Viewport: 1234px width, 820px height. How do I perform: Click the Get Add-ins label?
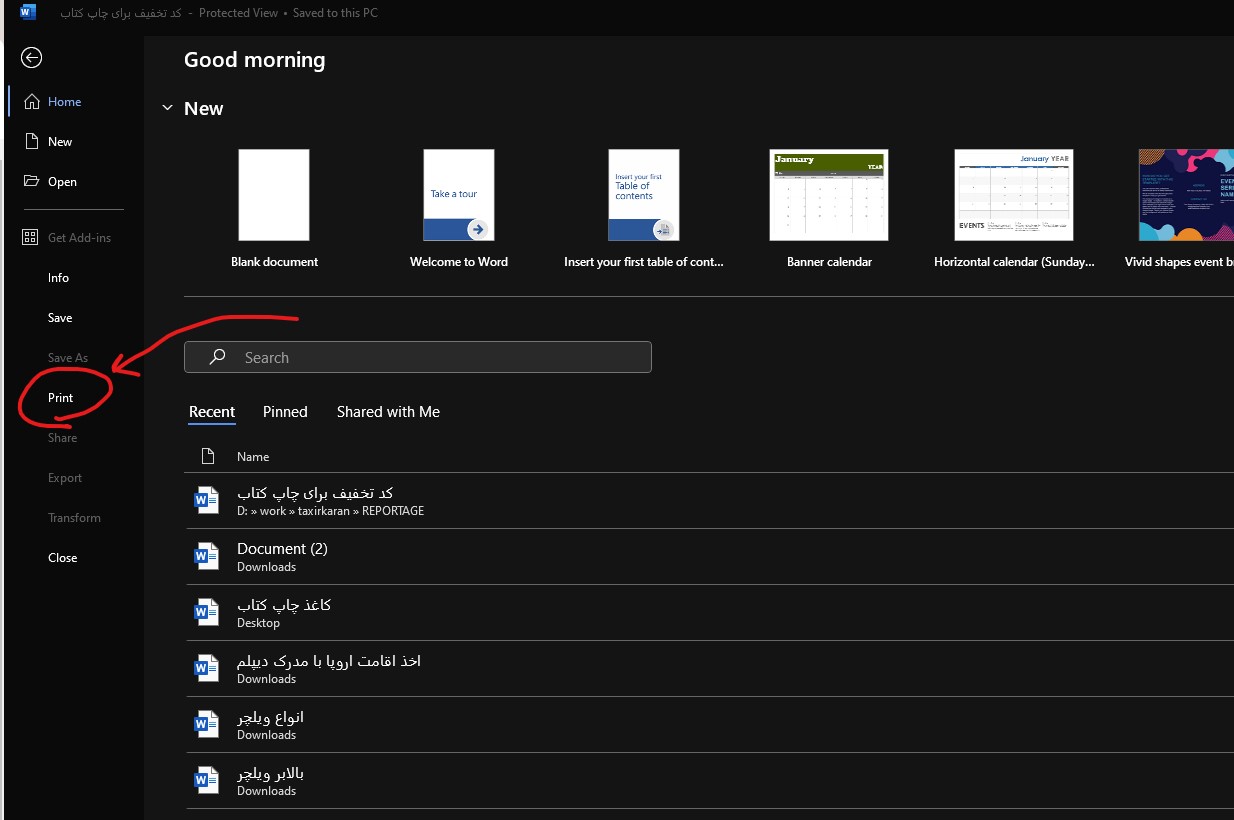[x=80, y=238]
